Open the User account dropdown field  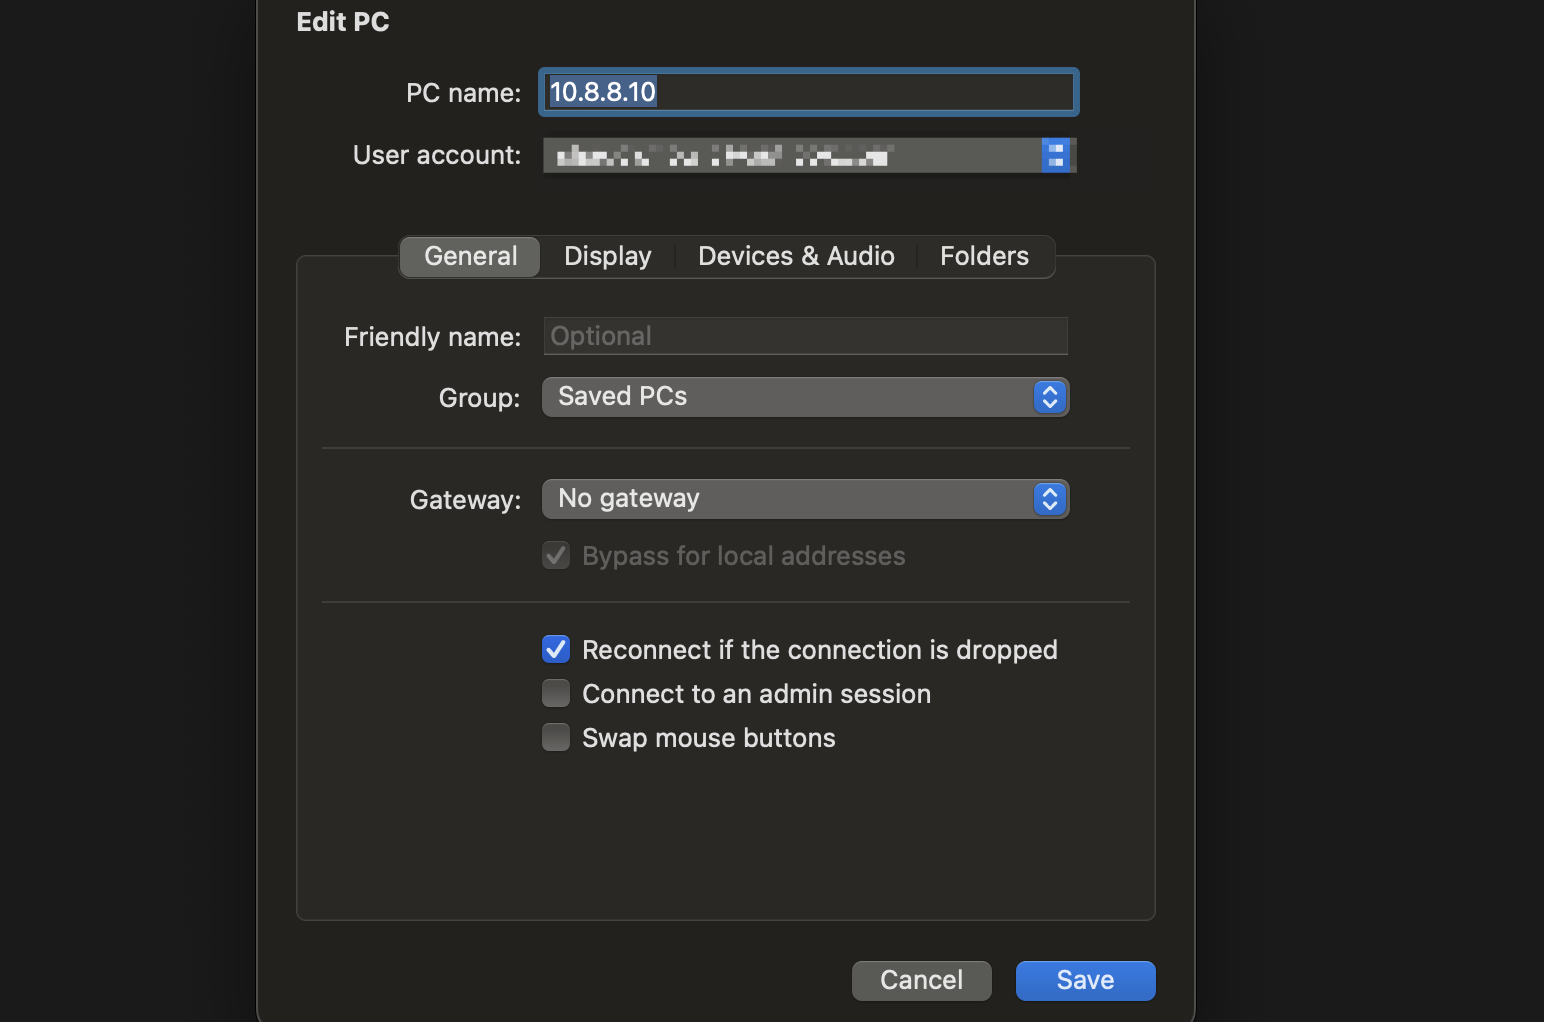point(790,155)
